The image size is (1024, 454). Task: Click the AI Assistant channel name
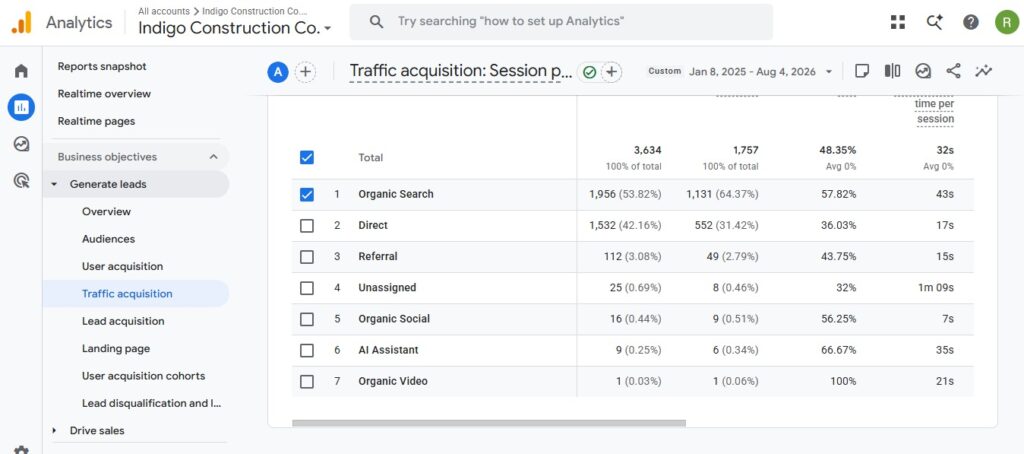click(388, 350)
